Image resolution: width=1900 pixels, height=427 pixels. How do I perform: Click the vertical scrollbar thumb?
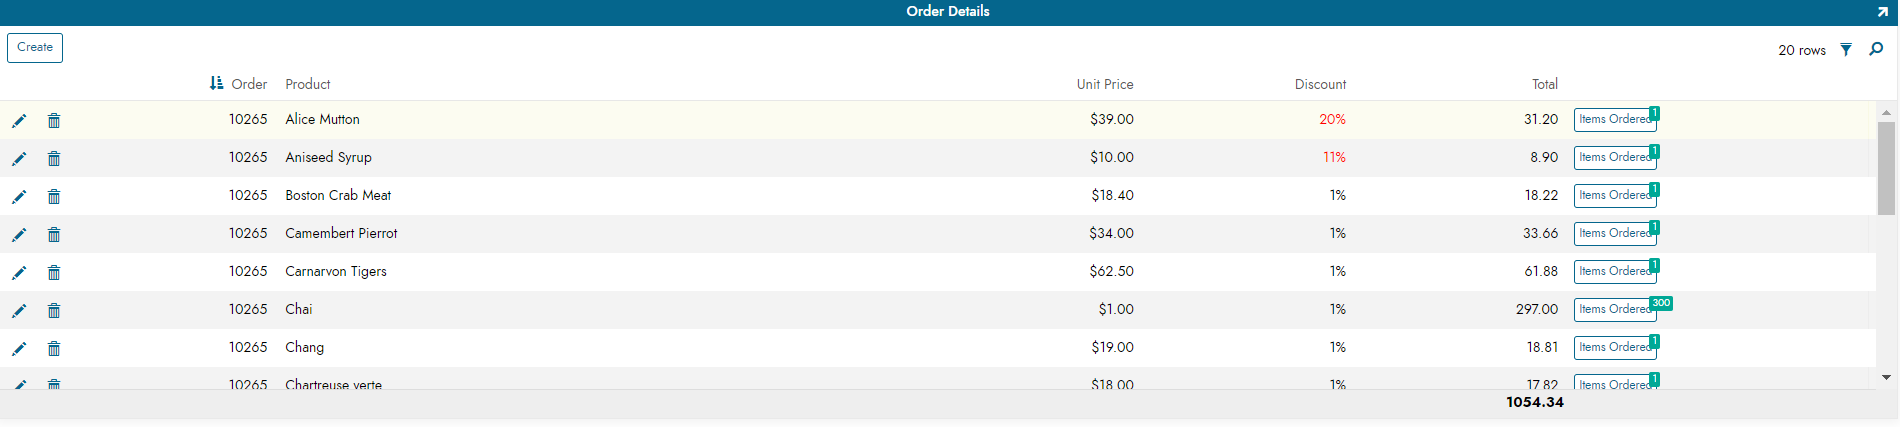click(x=1886, y=168)
